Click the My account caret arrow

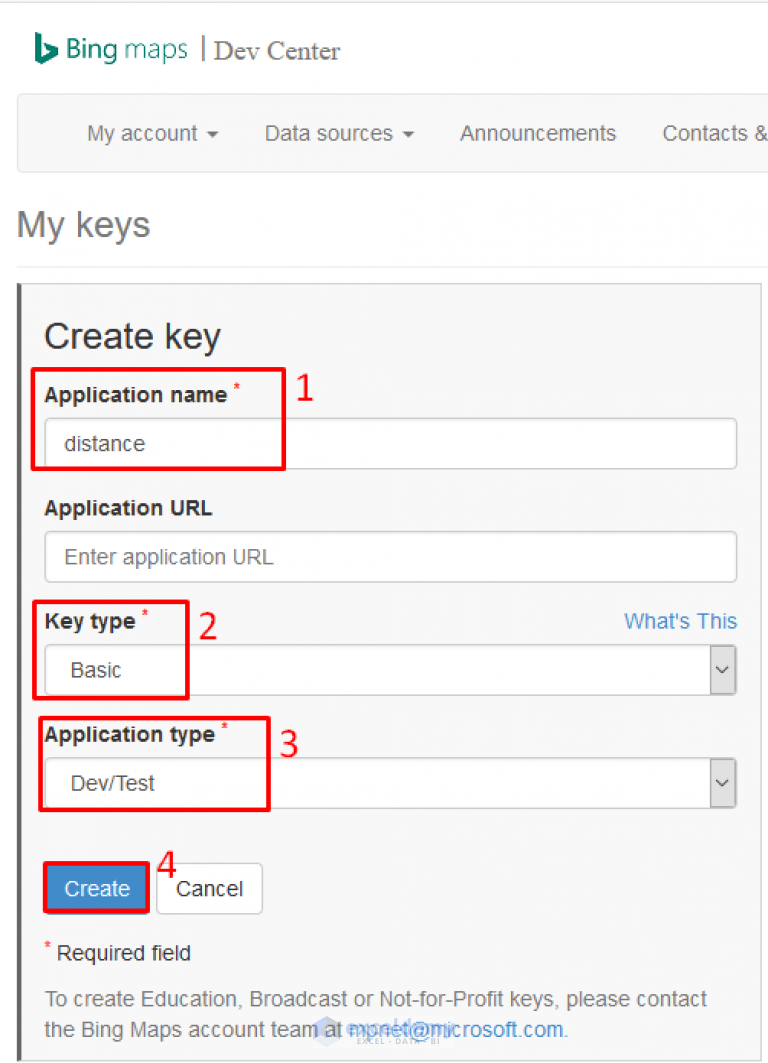click(x=212, y=135)
